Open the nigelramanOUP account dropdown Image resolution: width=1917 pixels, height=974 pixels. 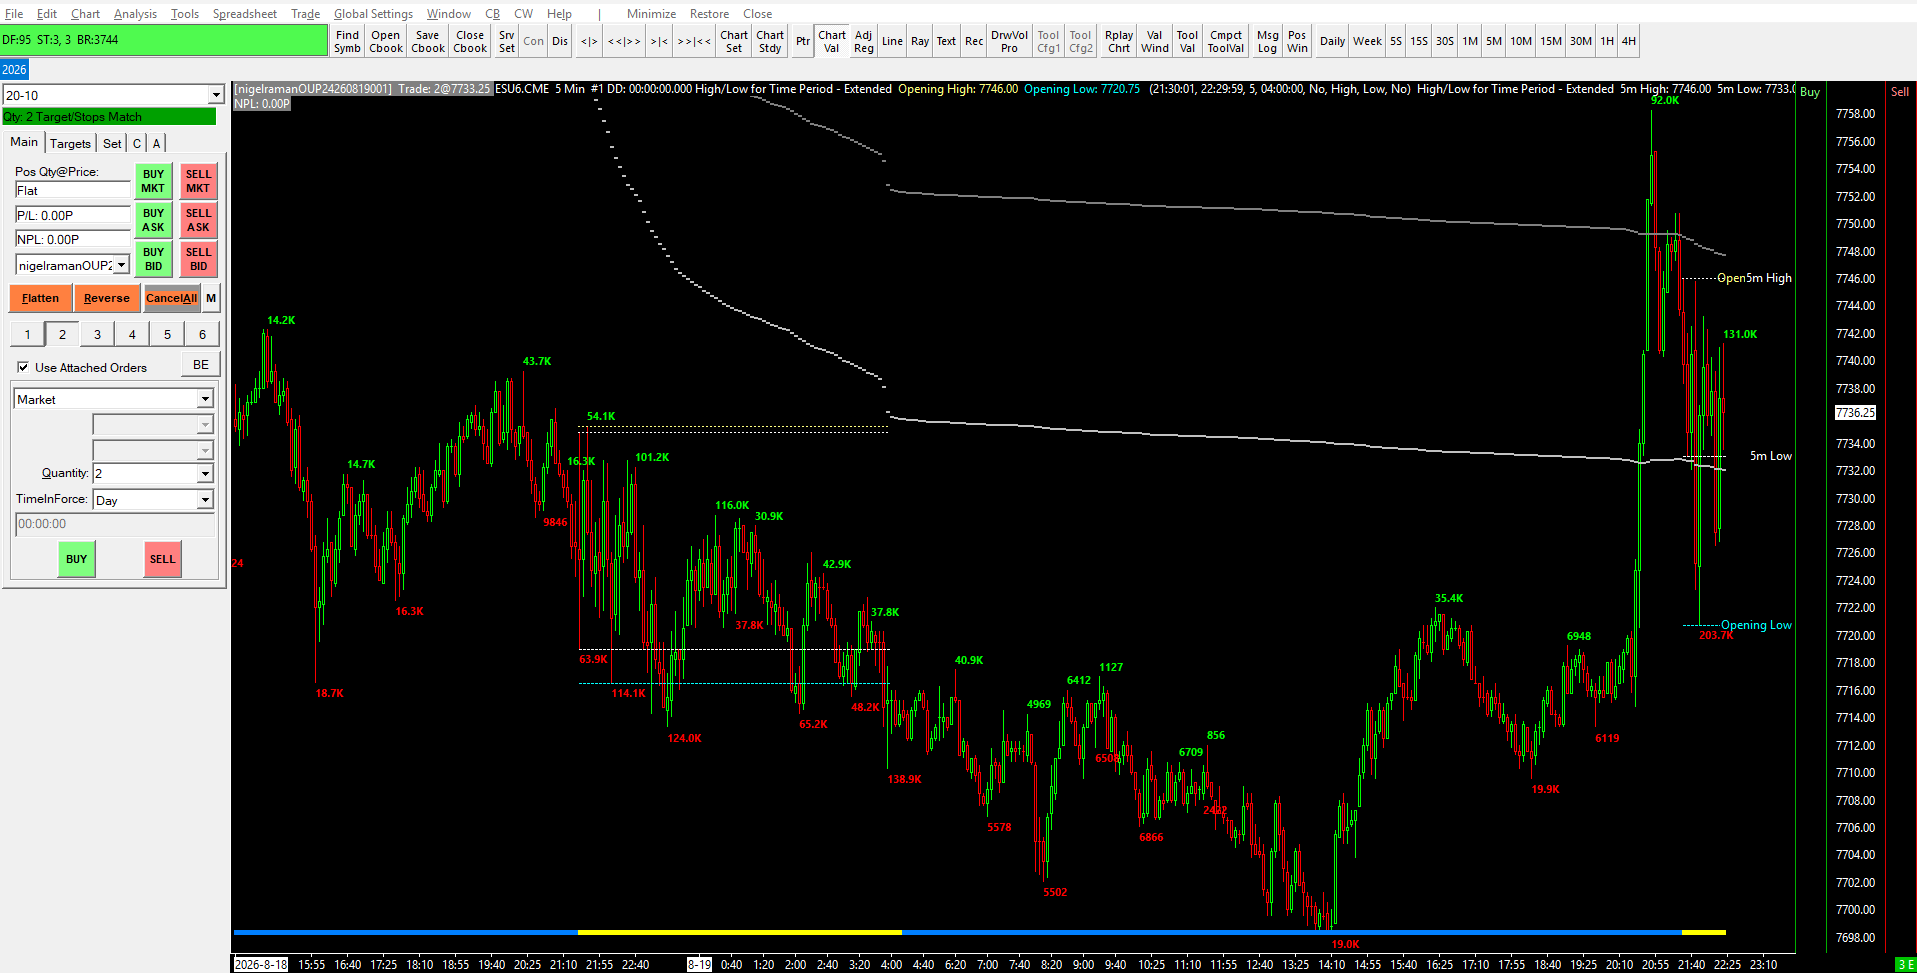(x=122, y=265)
